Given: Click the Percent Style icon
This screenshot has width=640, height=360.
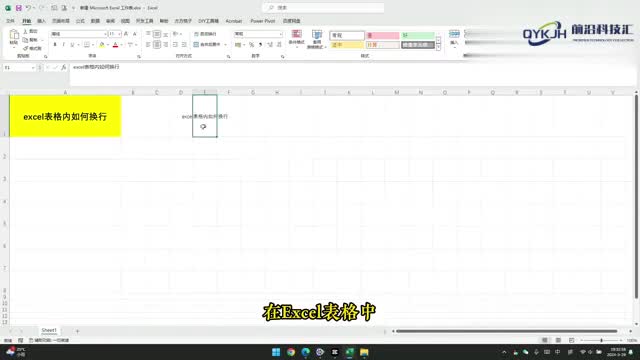Looking at the screenshot, I should click(x=251, y=45).
